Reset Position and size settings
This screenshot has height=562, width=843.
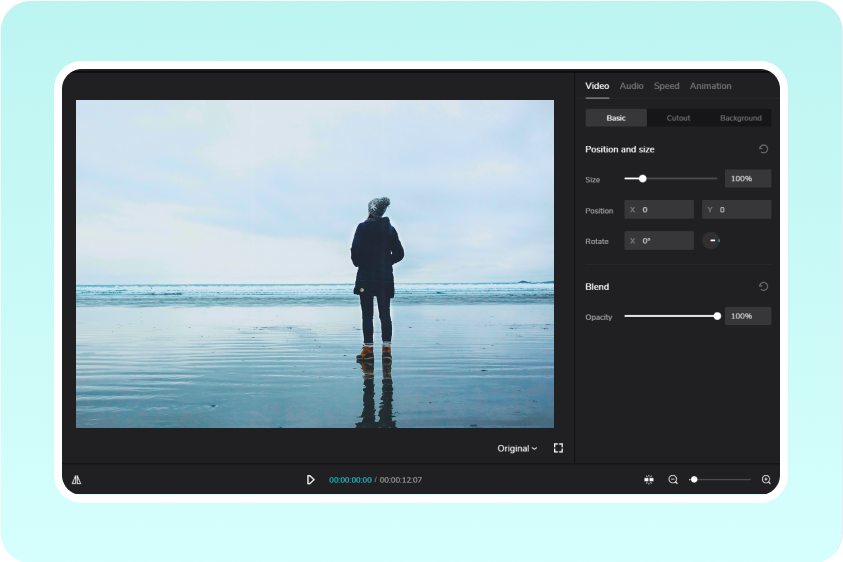763,149
